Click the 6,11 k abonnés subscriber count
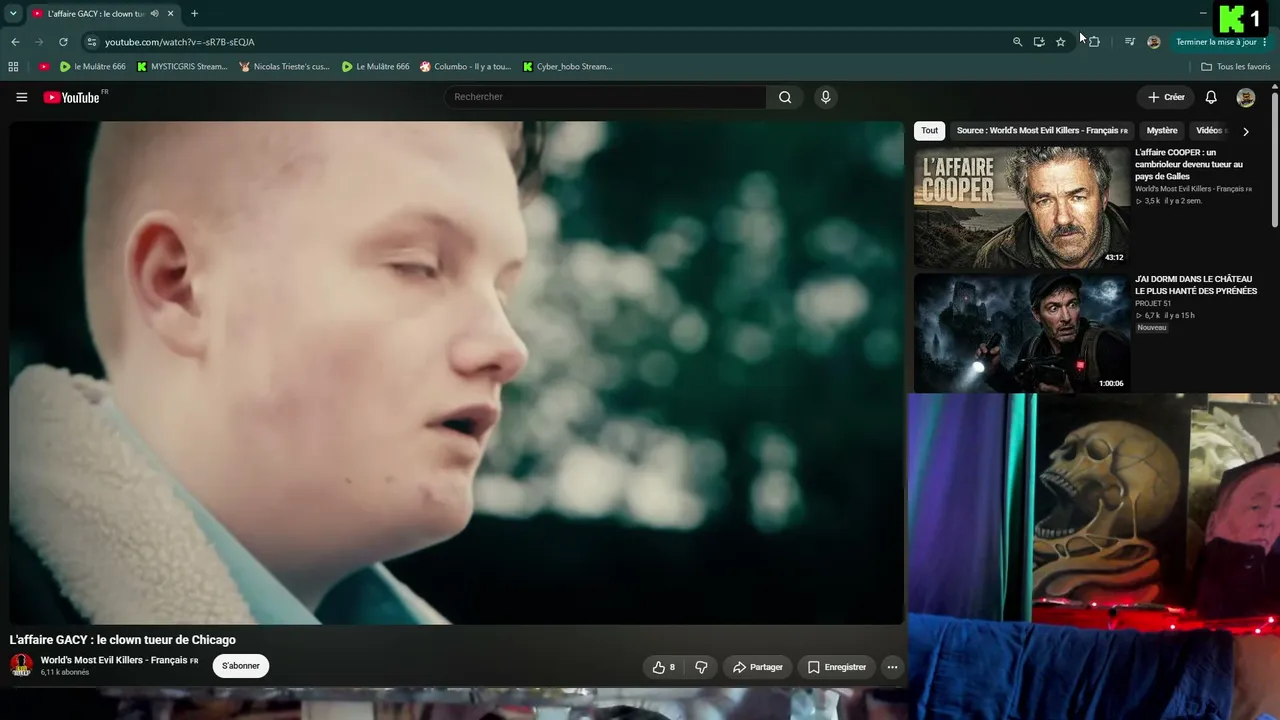Viewport: 1280px width, 720px height. tap(65, 673)
